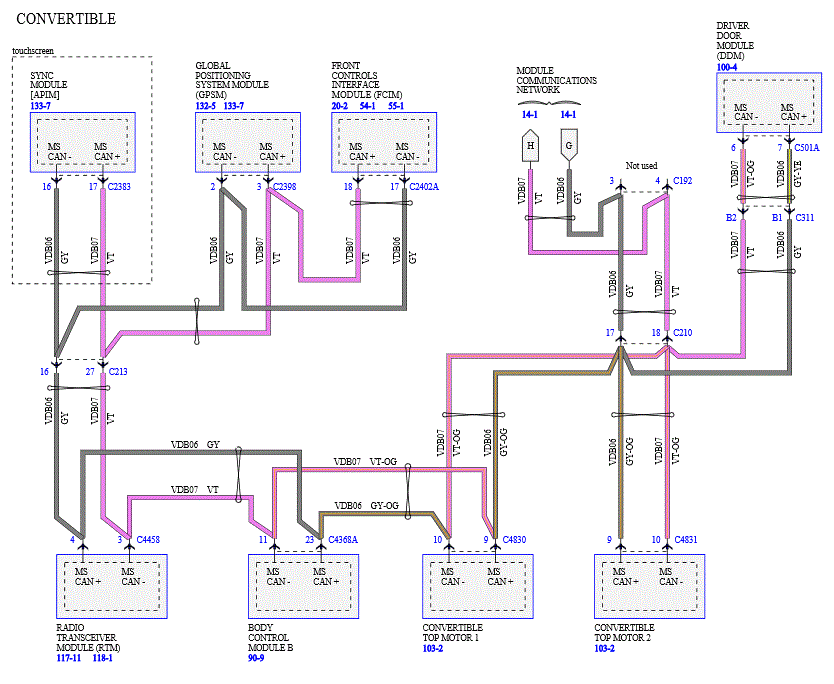The image size is (834, 684).
Task: Click connector label C2383
Action: point(119,187)
